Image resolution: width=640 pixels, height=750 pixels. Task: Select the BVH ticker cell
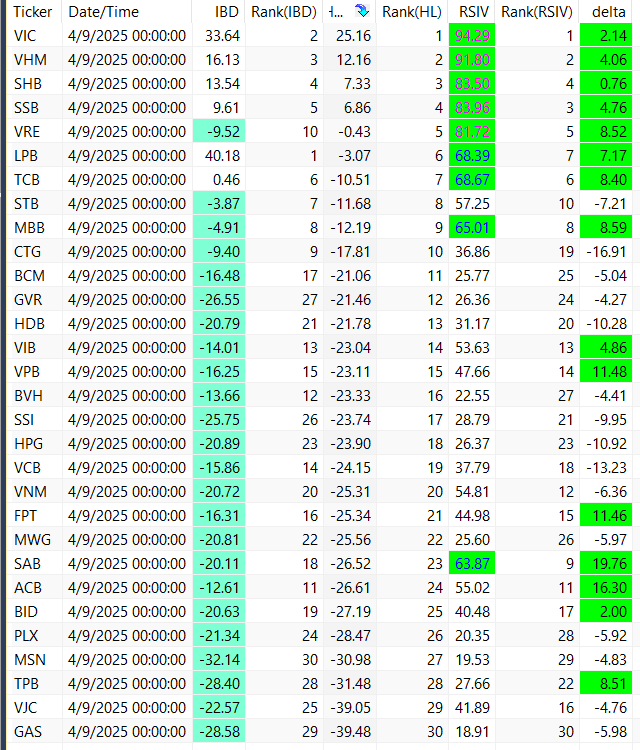(34, 396)
